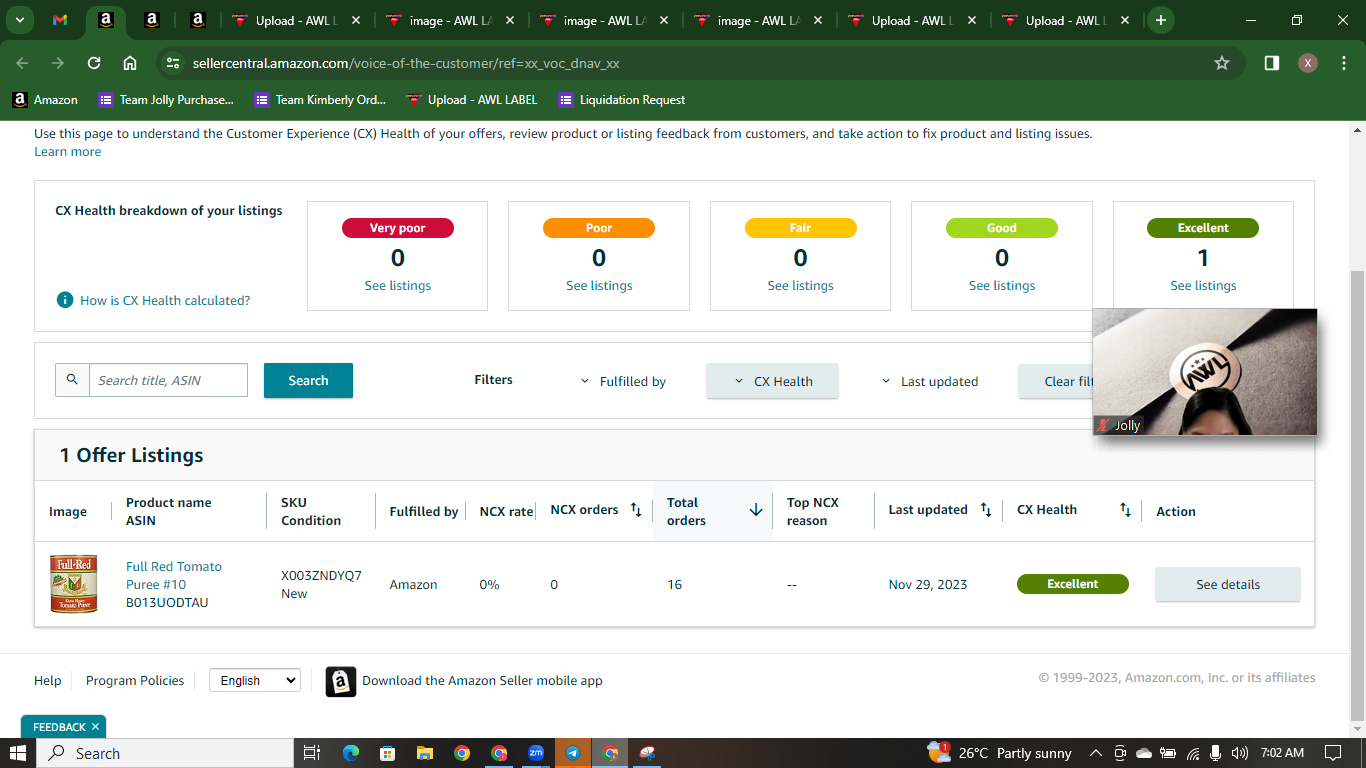This screenshot has height=768, width=1366.
Task: Click Download the Amazon Seller mobile app
Action: point(482,680)
